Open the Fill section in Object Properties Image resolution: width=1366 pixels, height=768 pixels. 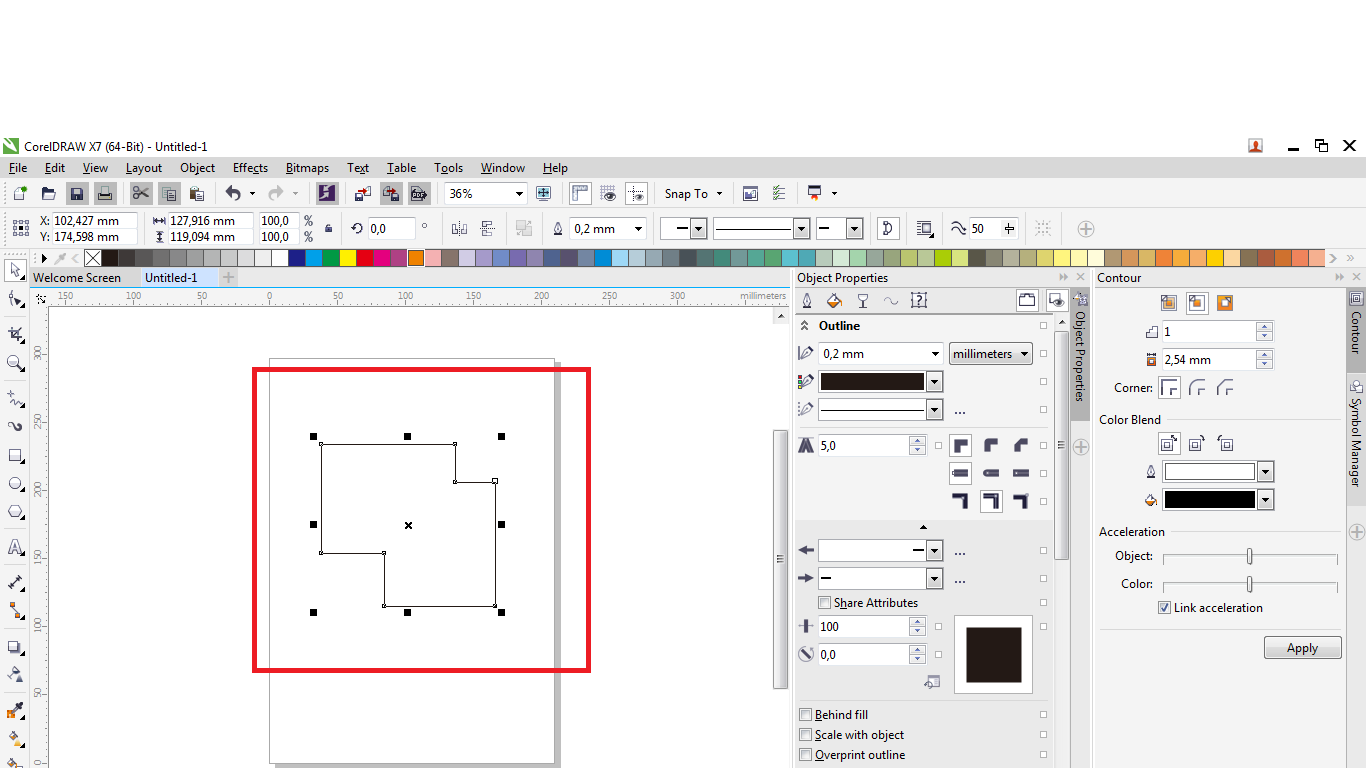pyautogui.click(x=834, y=300)
